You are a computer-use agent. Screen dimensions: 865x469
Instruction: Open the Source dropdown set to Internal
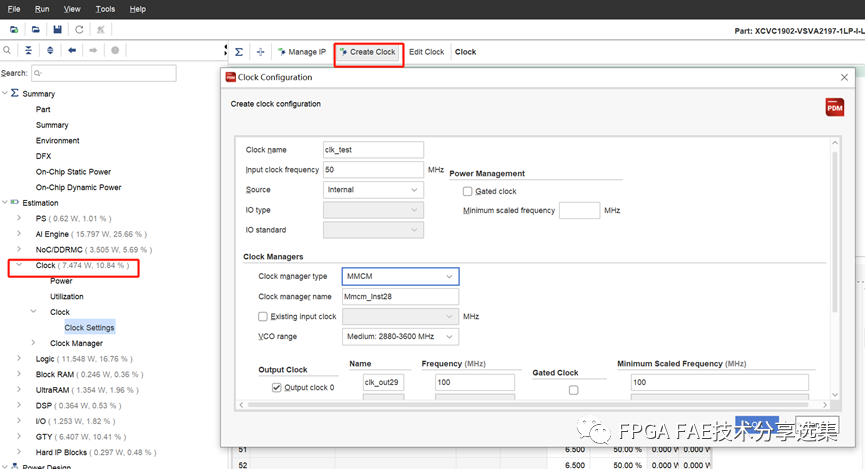click(x=373, y=190)
